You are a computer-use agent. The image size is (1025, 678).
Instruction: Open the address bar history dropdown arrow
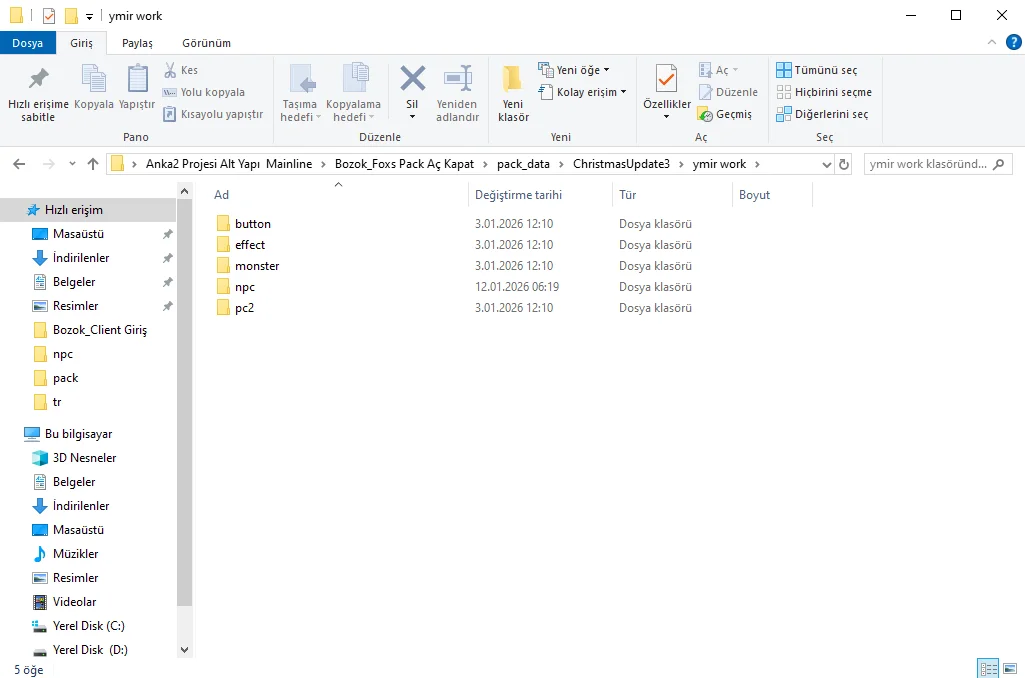[825, 164]
